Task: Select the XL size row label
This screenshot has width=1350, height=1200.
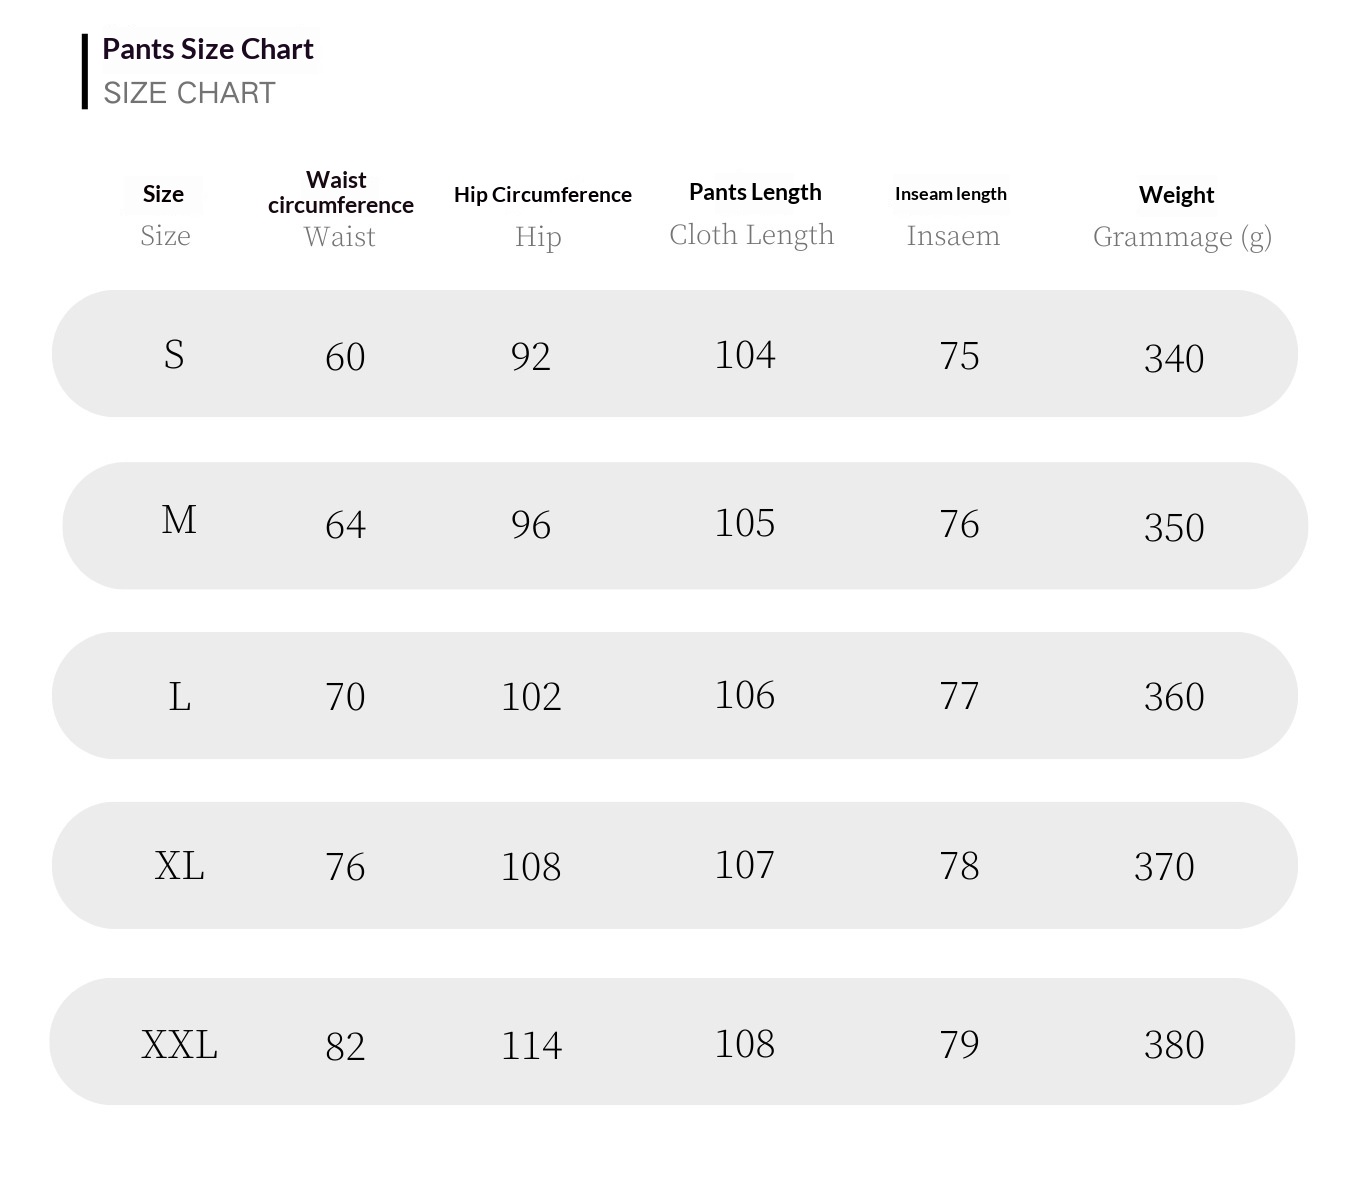Action: (179, 865)
